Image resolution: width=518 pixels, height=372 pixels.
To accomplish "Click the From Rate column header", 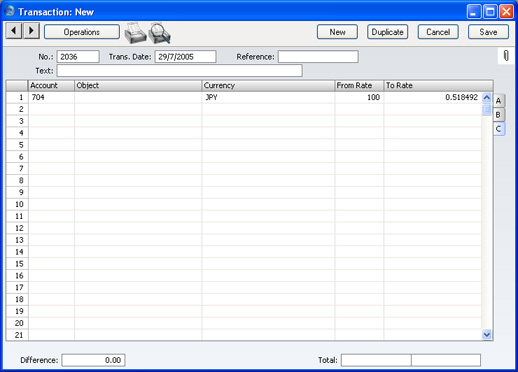I will coord(359,86).
